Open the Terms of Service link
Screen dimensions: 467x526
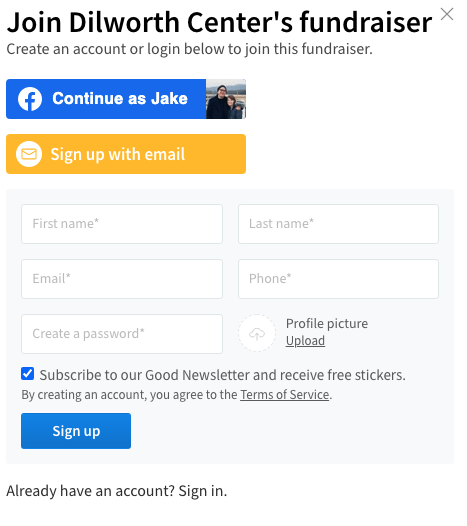[284, 395]
